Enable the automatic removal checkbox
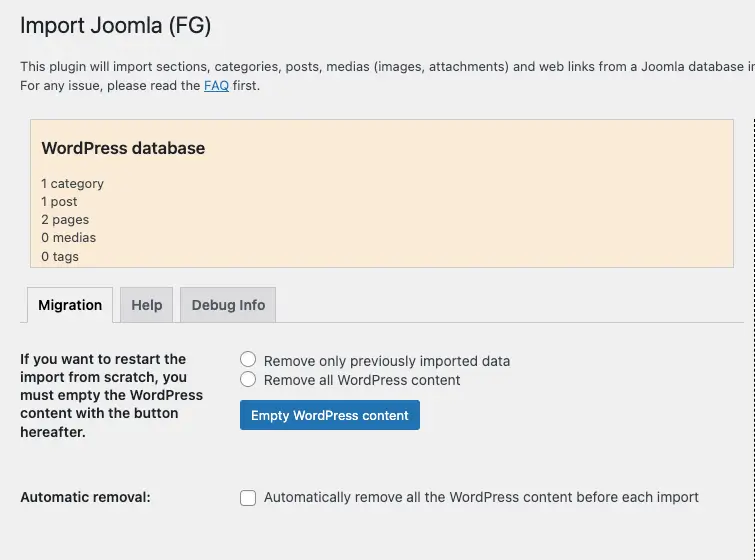This screenshot has height=560, width=755. 248,498
